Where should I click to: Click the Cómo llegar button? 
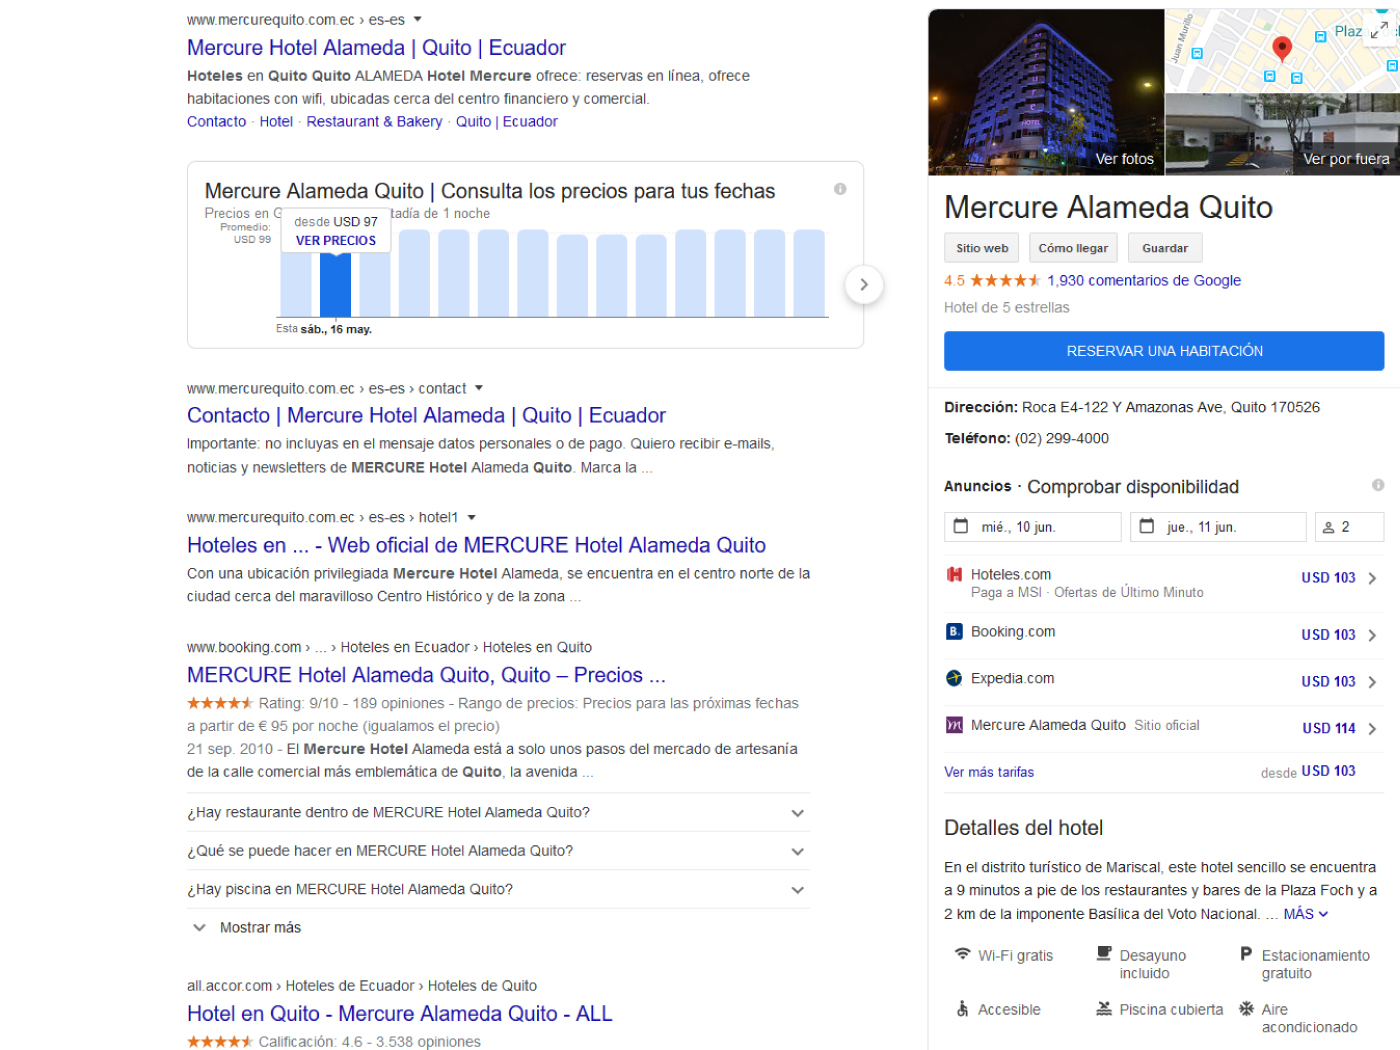1073,248
